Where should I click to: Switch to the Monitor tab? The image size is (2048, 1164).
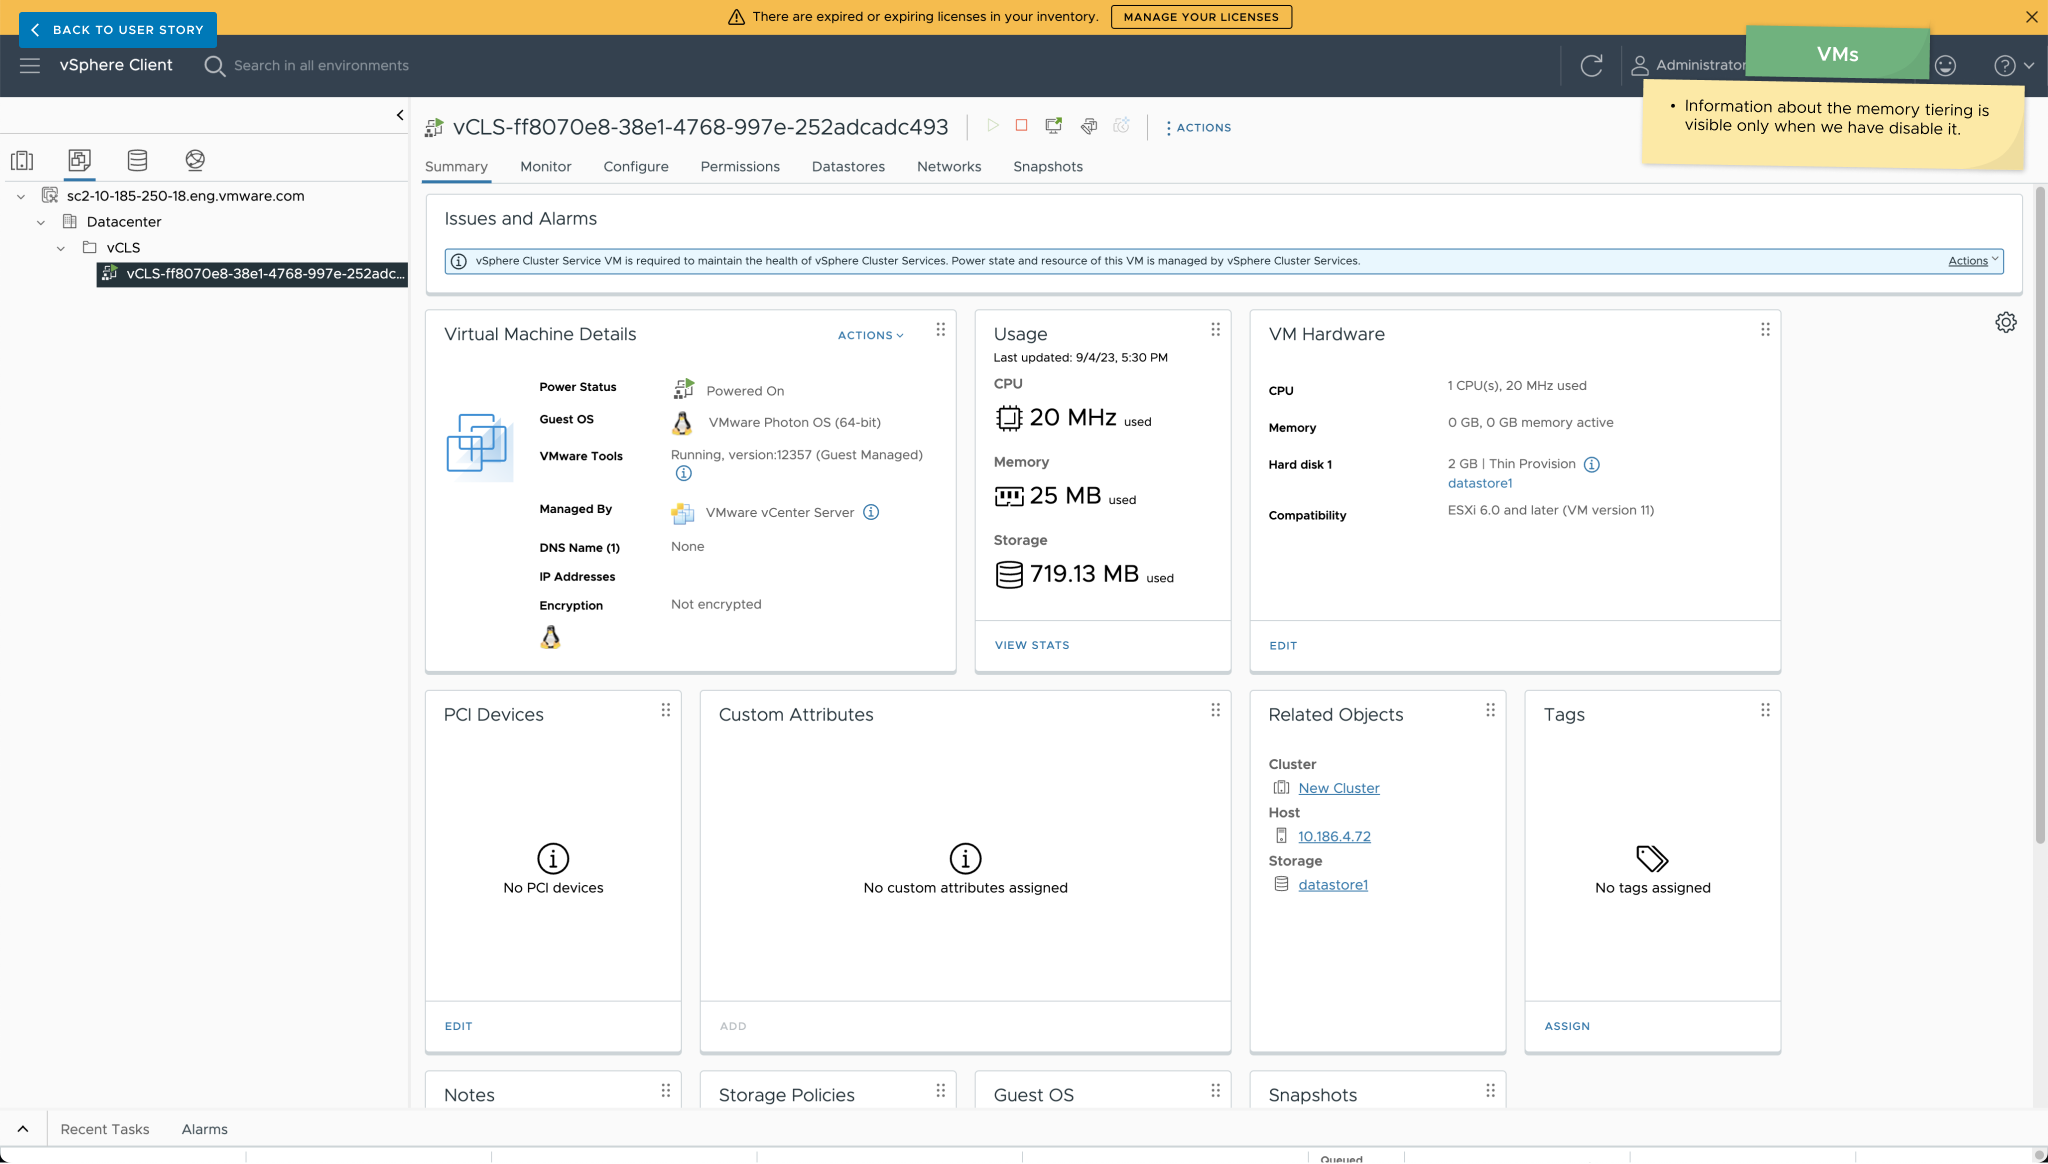545,167
